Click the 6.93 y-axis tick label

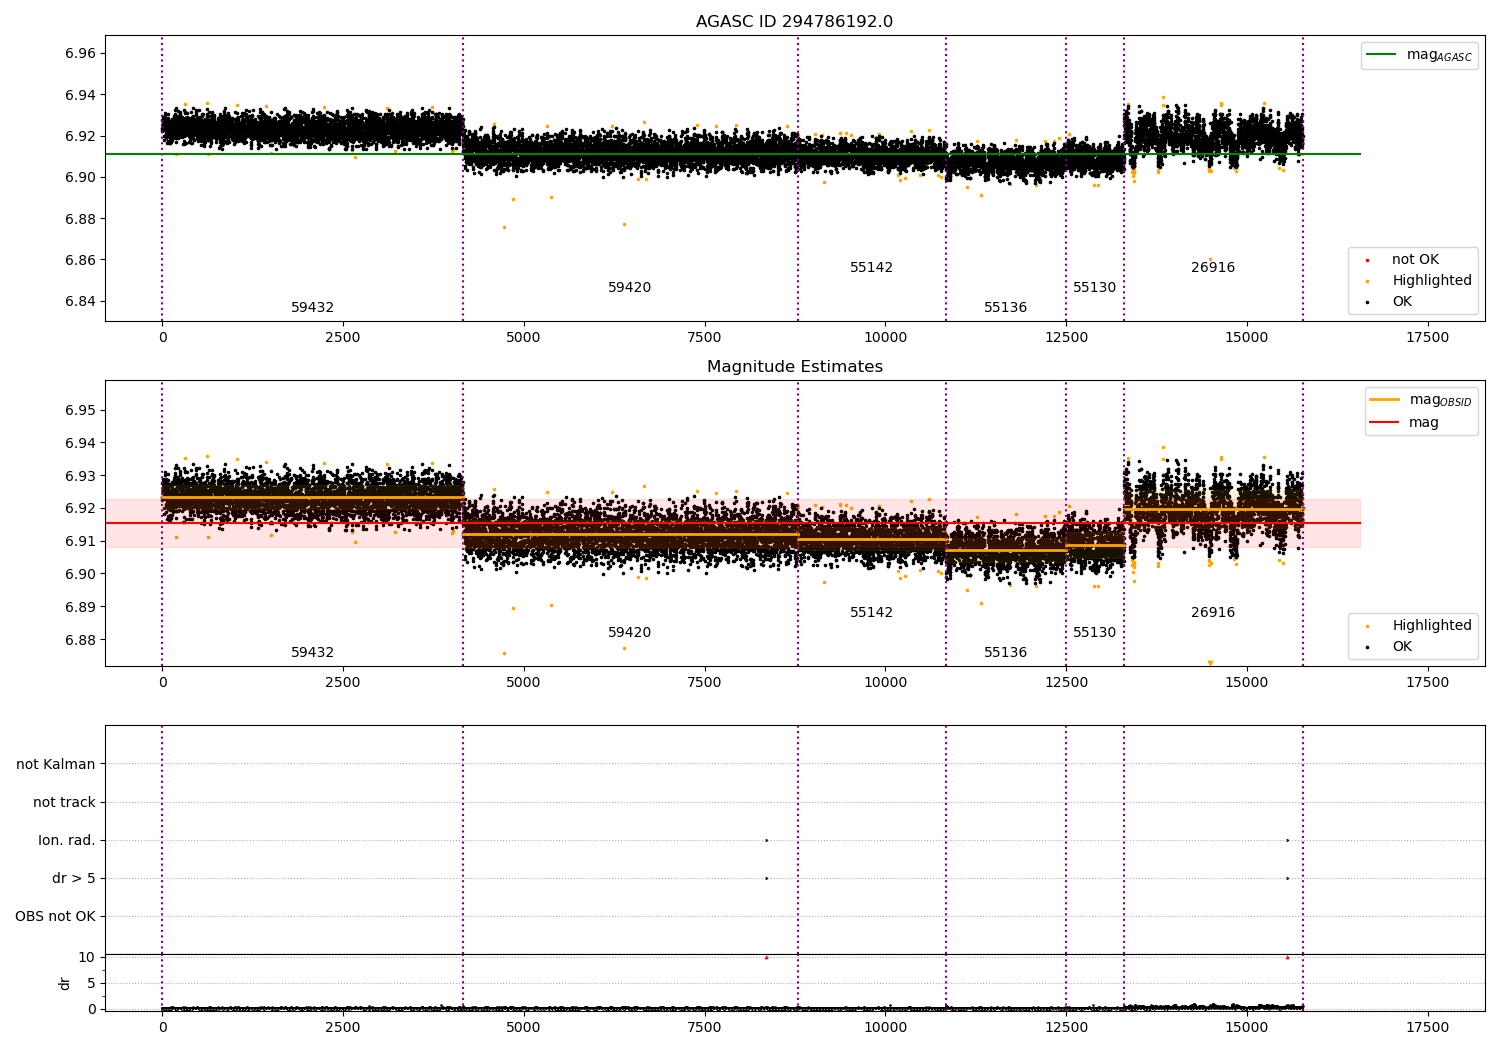80,476
